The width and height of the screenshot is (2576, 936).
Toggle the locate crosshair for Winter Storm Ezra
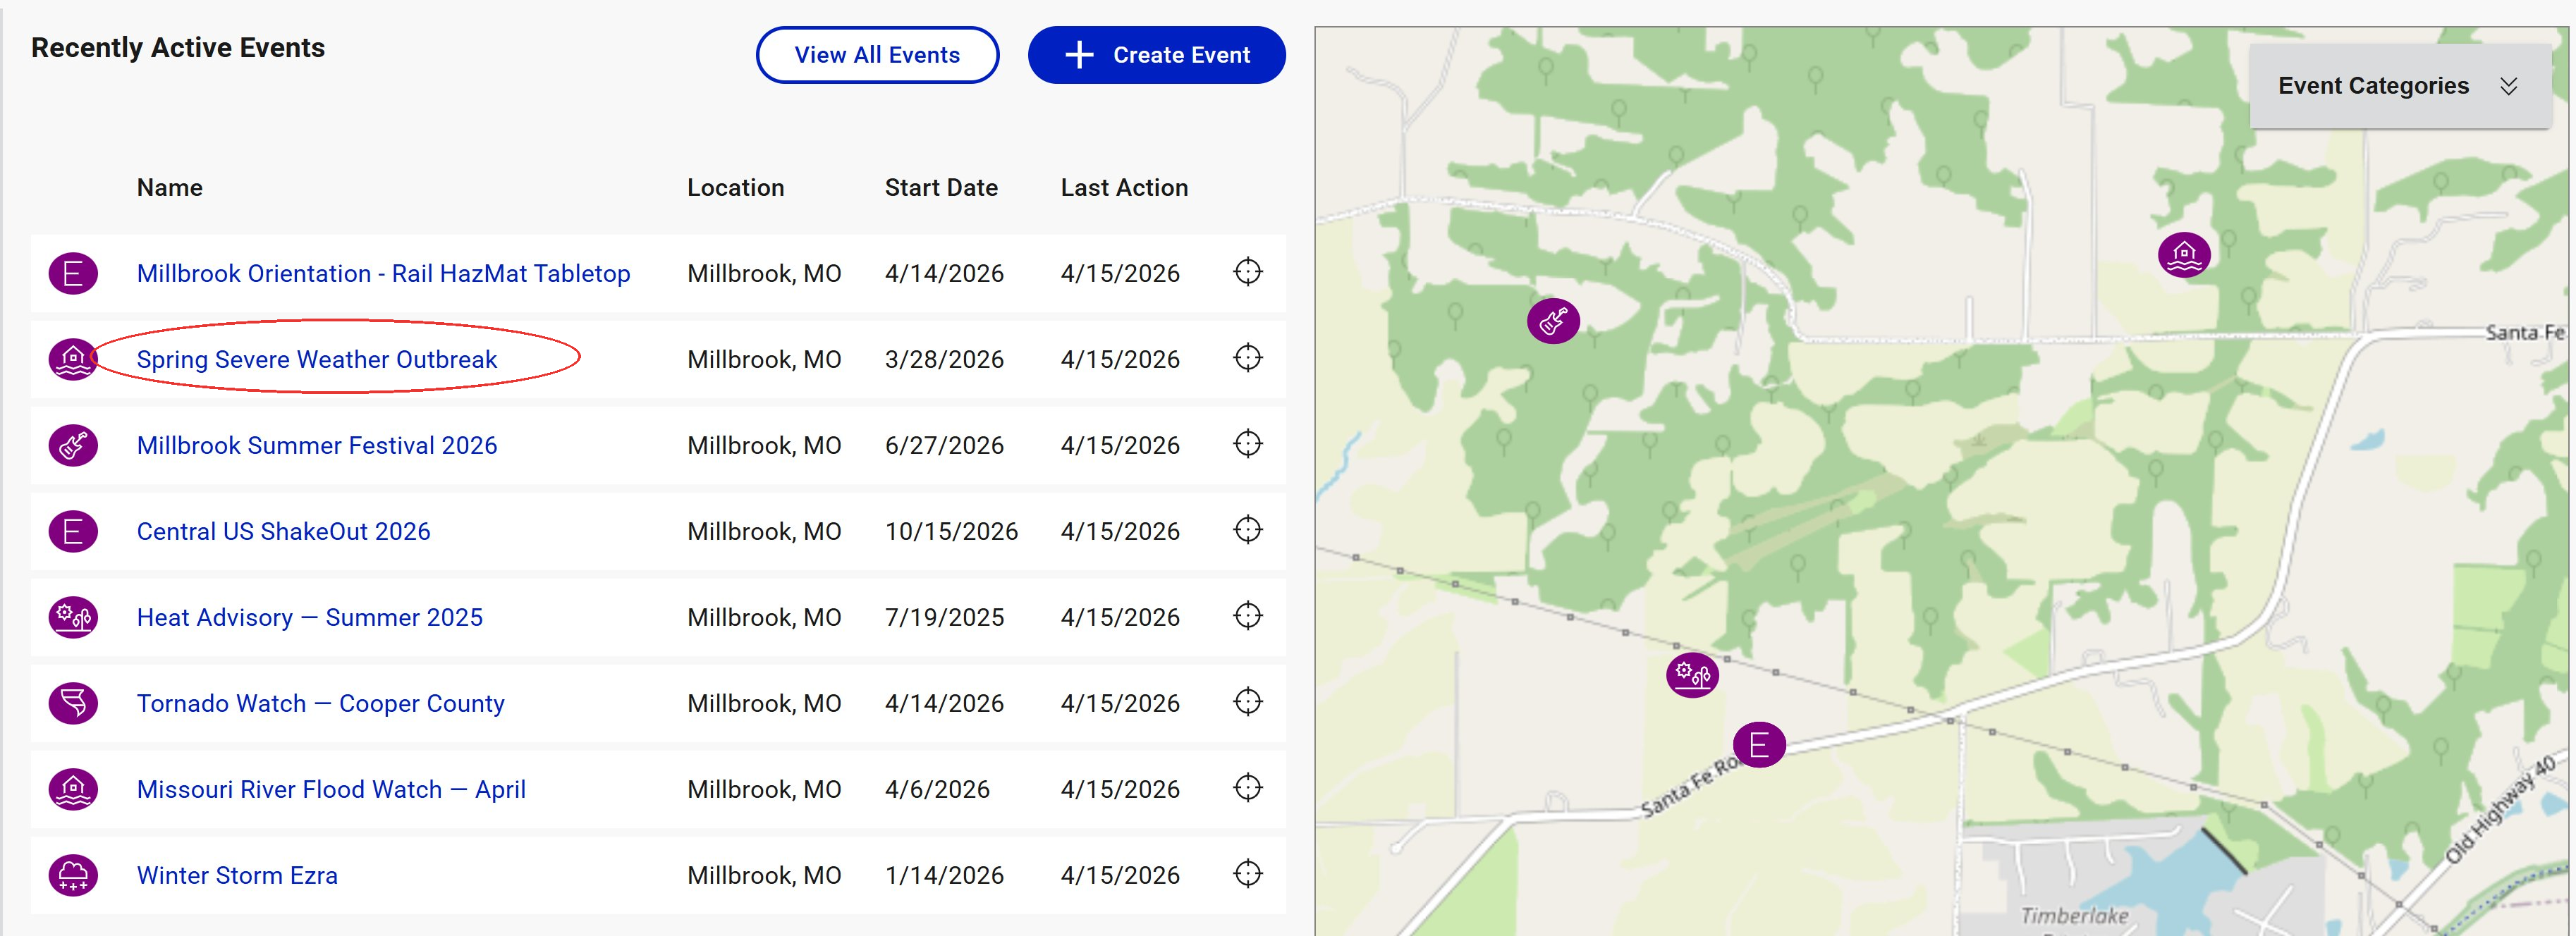1248,875
